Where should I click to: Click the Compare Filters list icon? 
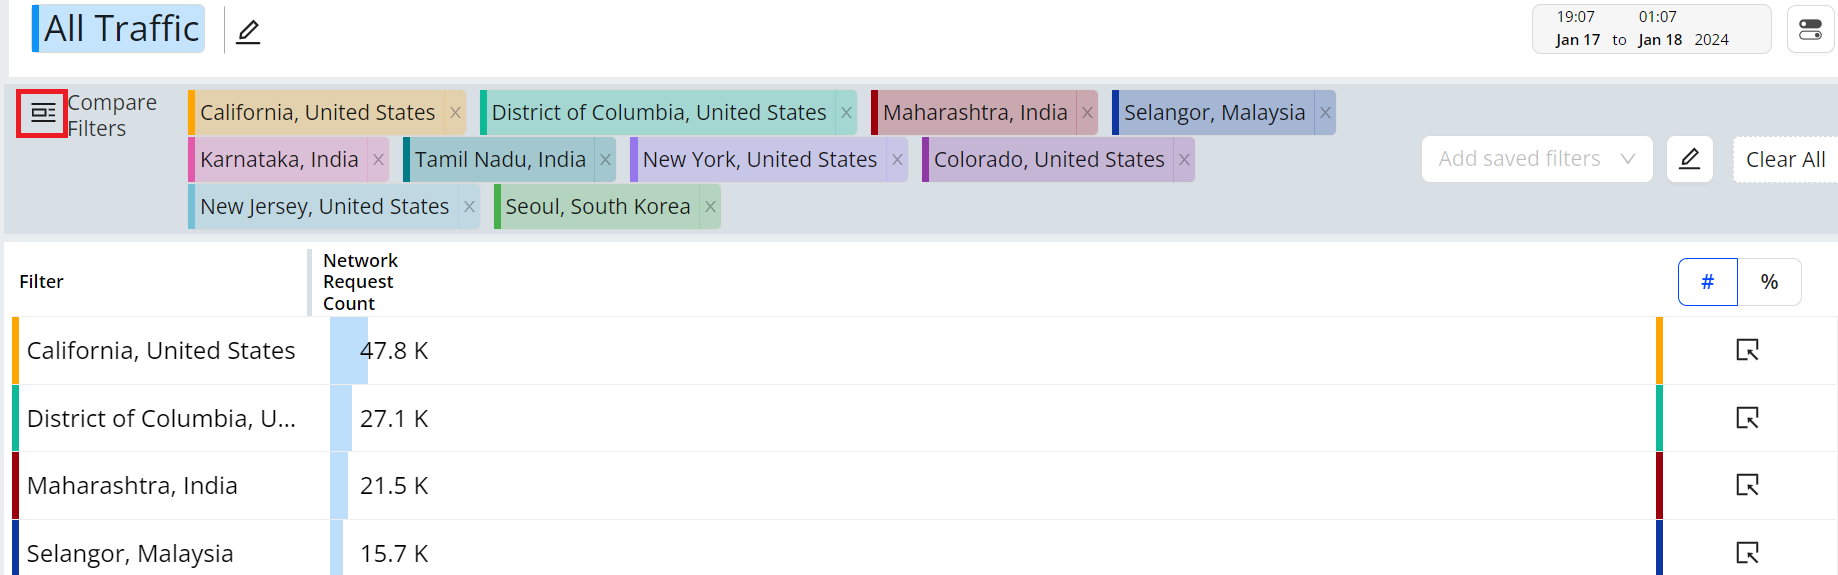tap(42, 113)
